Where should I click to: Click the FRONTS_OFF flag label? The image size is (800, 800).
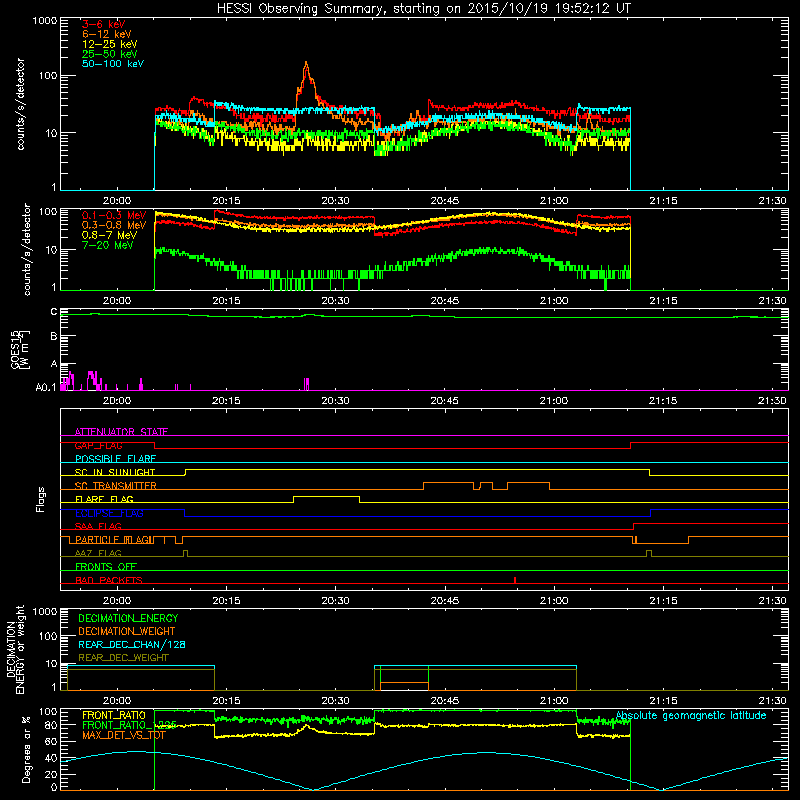106,566
